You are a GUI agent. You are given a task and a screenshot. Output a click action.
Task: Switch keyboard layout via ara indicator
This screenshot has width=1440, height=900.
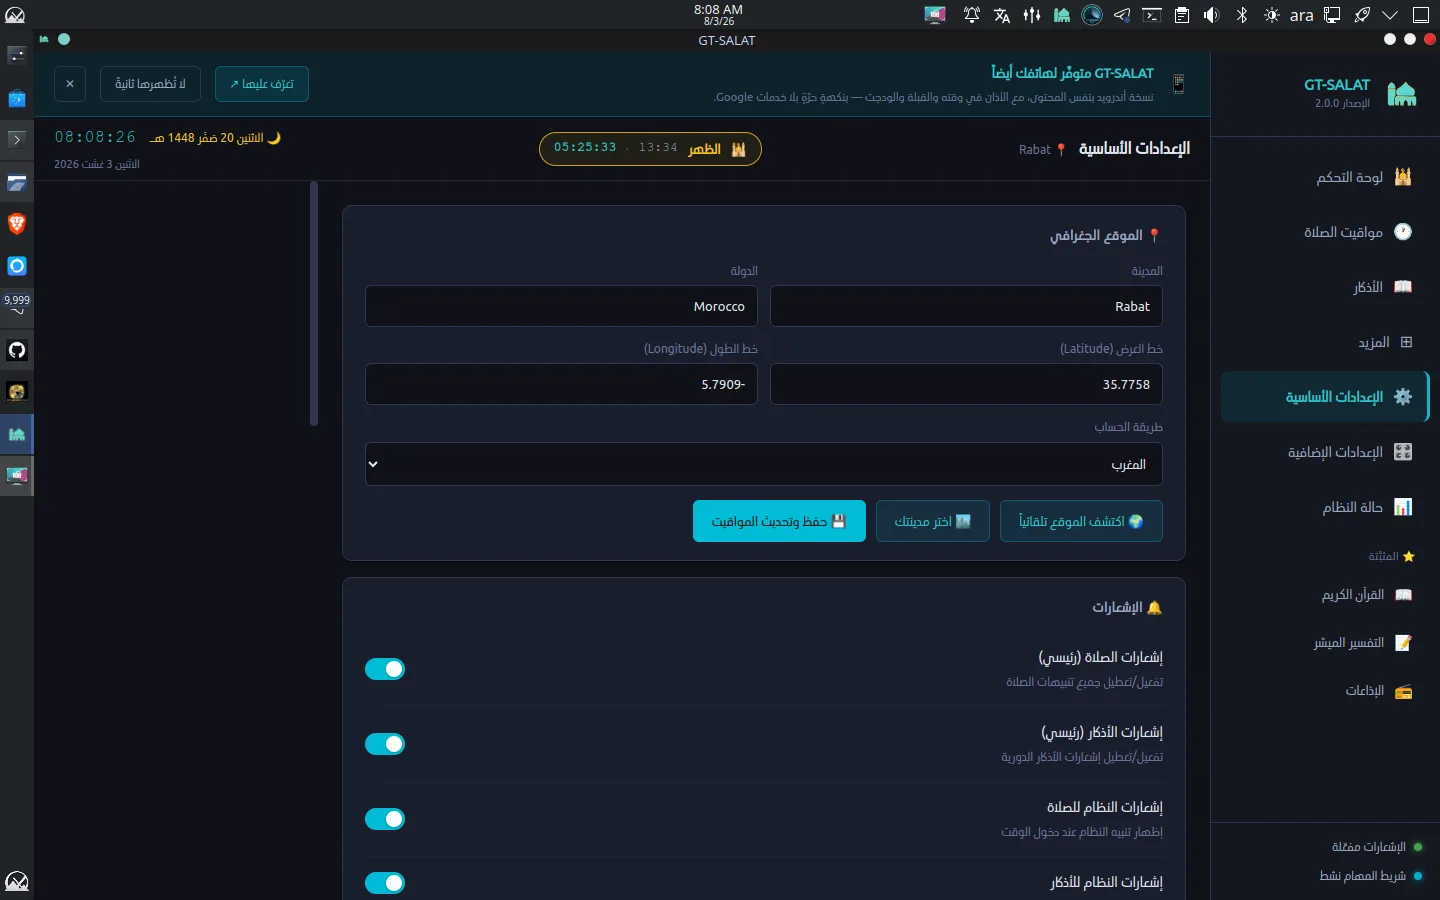[x=1301, y=15]
